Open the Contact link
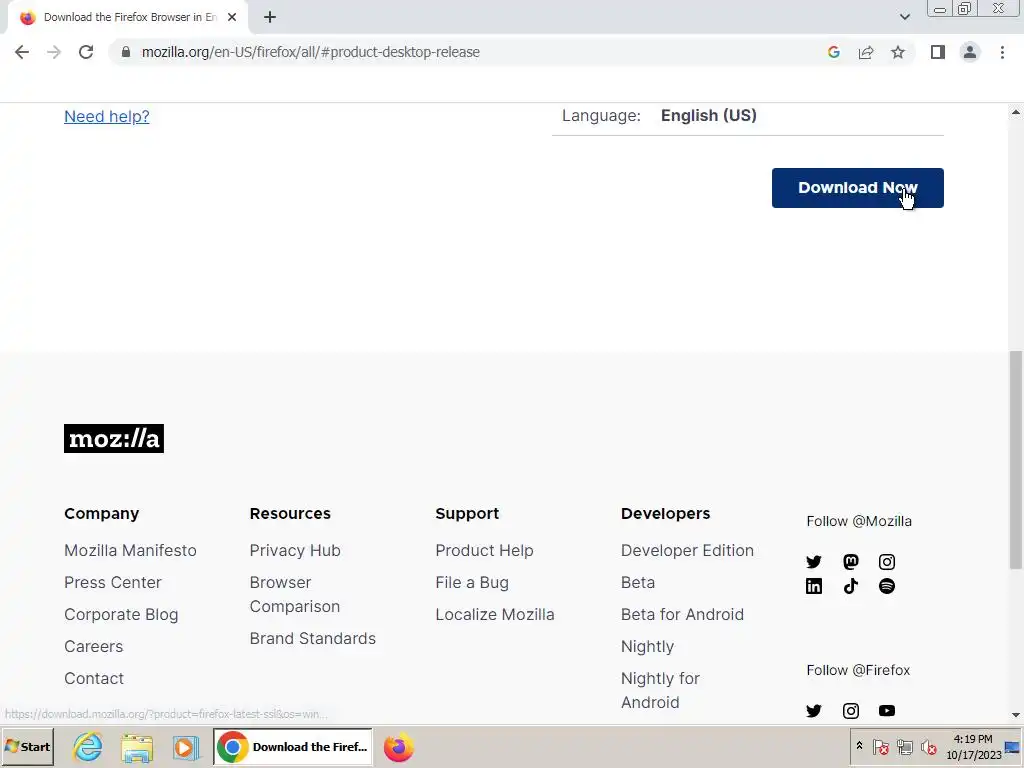 [94, 679]
